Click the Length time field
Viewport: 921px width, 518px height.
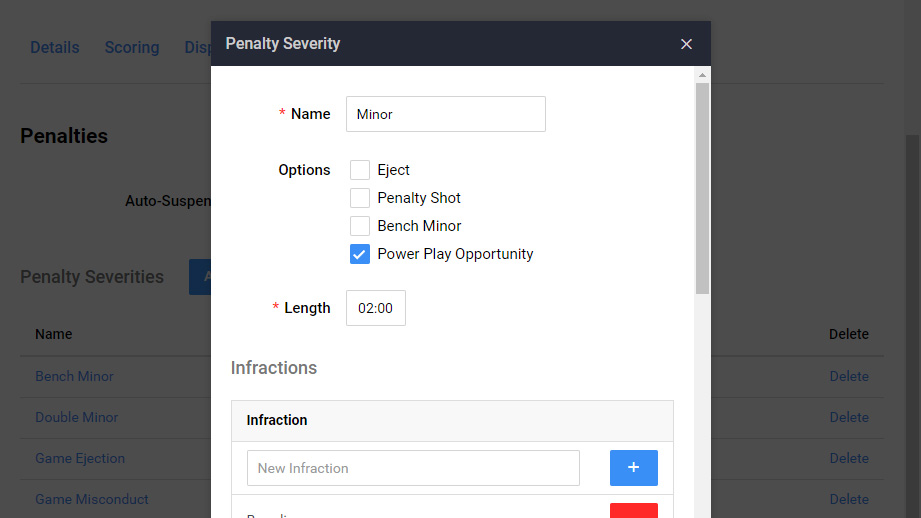(376, 308)
